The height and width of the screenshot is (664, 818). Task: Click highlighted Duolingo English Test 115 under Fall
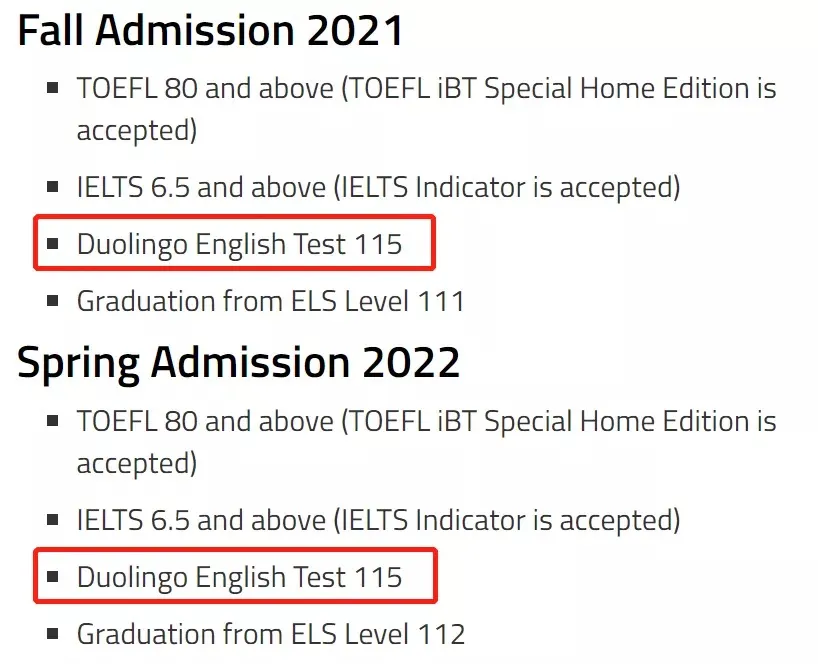(x=239, y=244)
